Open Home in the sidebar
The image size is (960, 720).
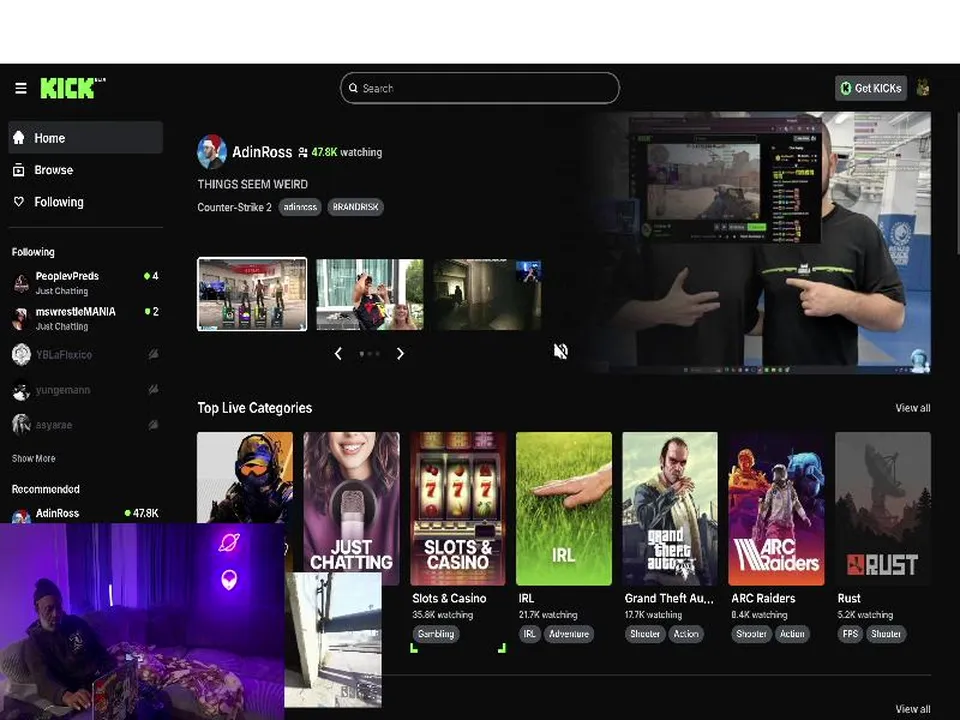(86, 138)
